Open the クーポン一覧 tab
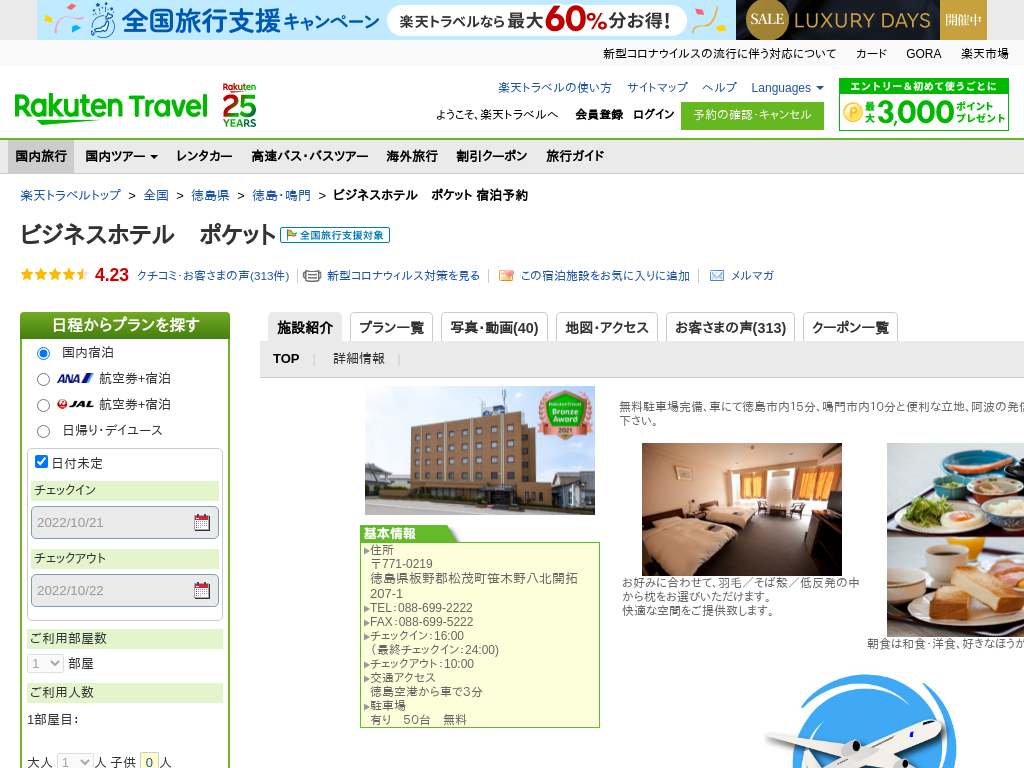 [850, 327]
